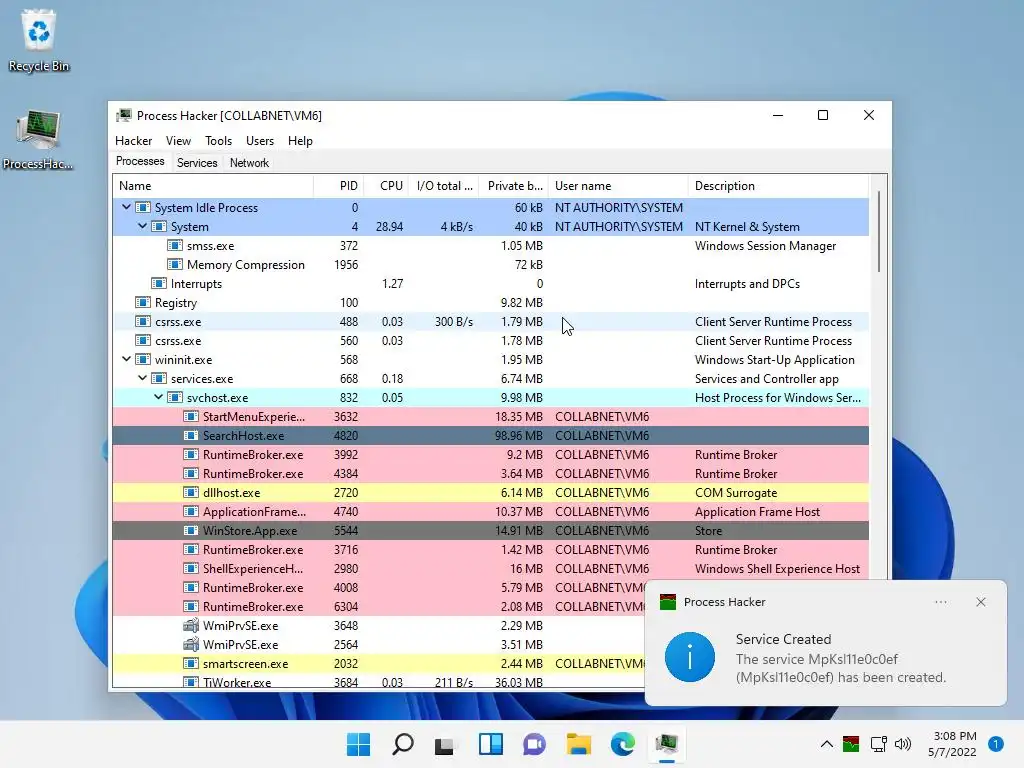
Task: Open the Hacker menu
Action: click(x=133, y=141)
